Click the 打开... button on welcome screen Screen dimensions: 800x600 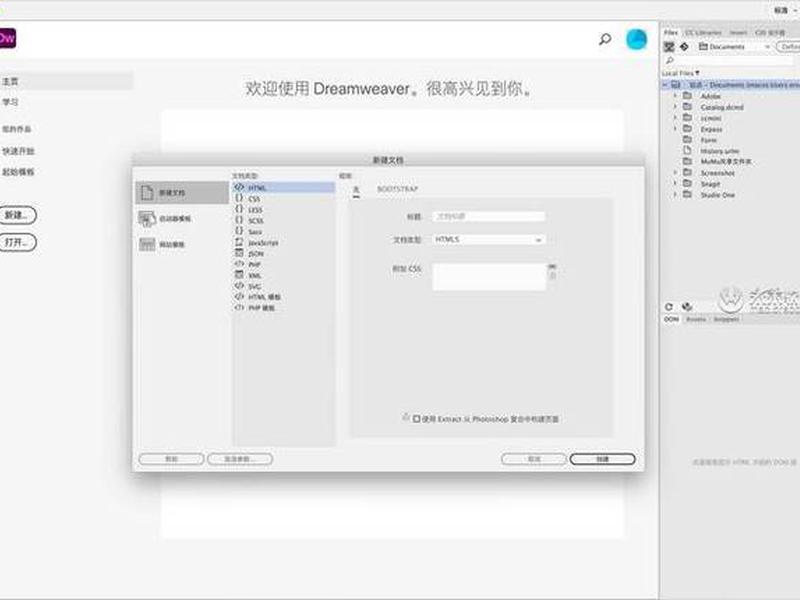(x=18, y=242)
